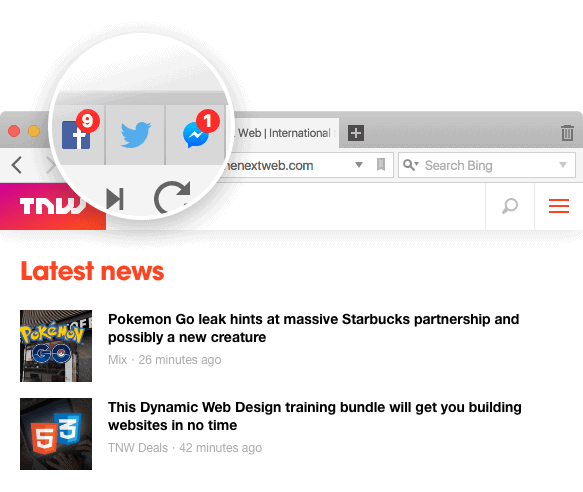
Task: Click the Latest news heading
Action: point(92,271)
